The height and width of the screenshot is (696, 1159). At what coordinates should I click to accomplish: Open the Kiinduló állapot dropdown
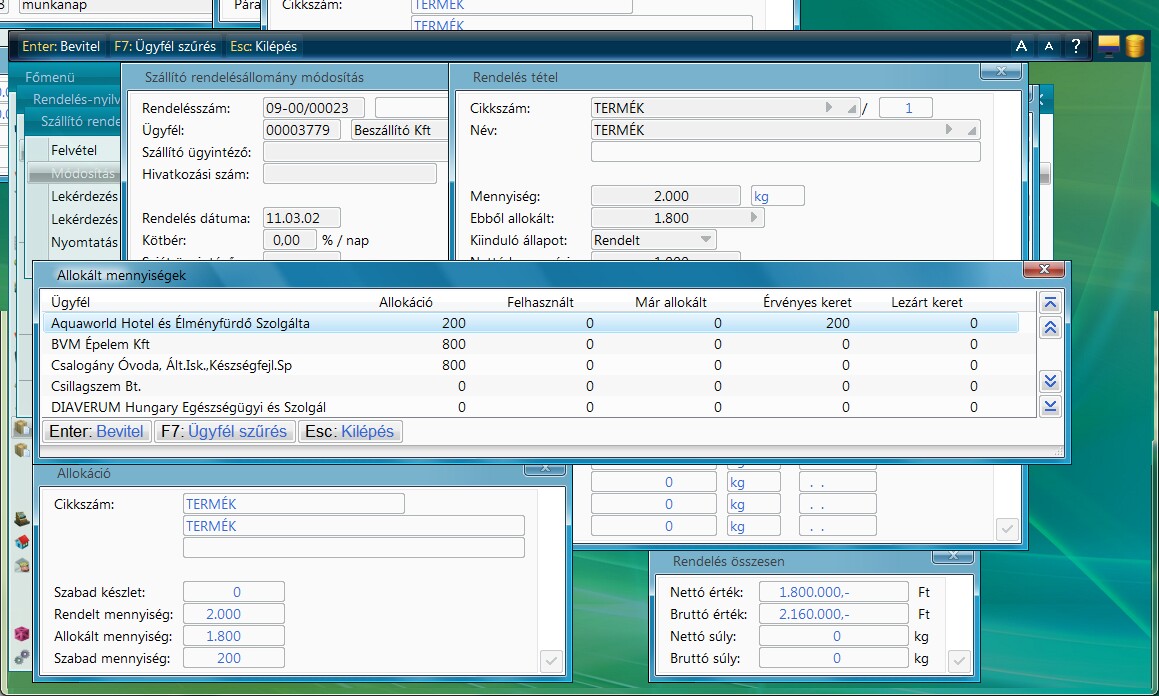coord(705,240)
